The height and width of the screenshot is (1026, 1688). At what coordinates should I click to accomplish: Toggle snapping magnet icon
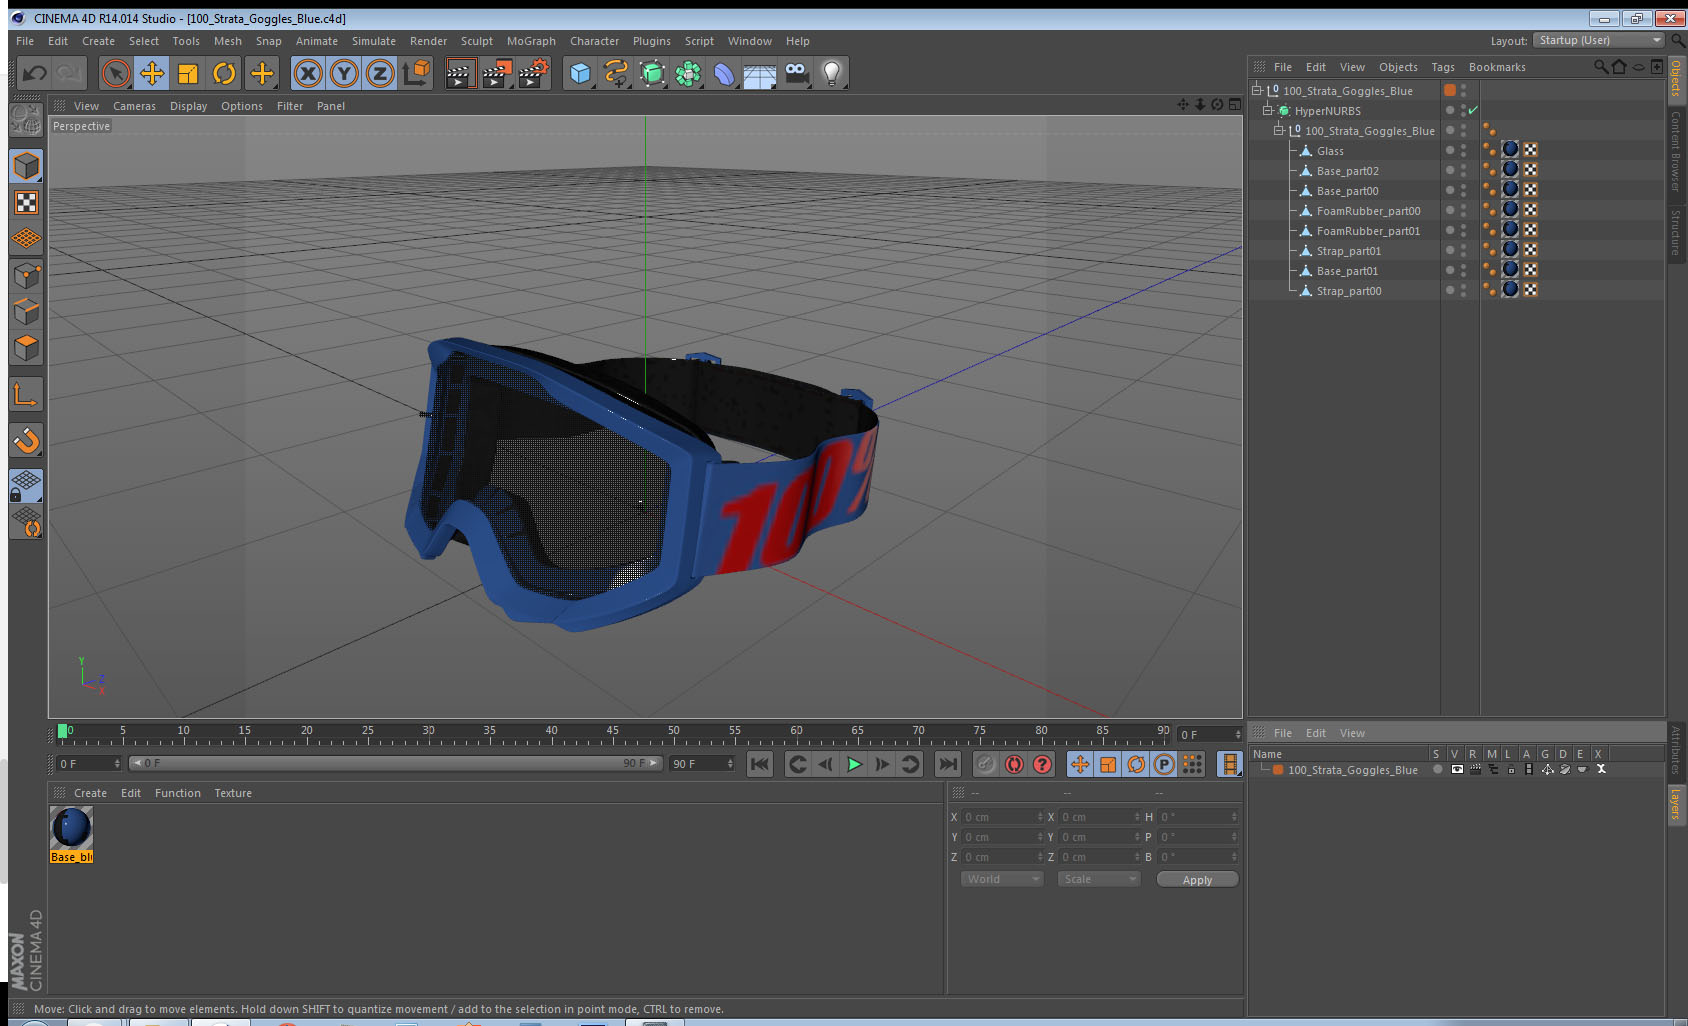click(26, 440)
